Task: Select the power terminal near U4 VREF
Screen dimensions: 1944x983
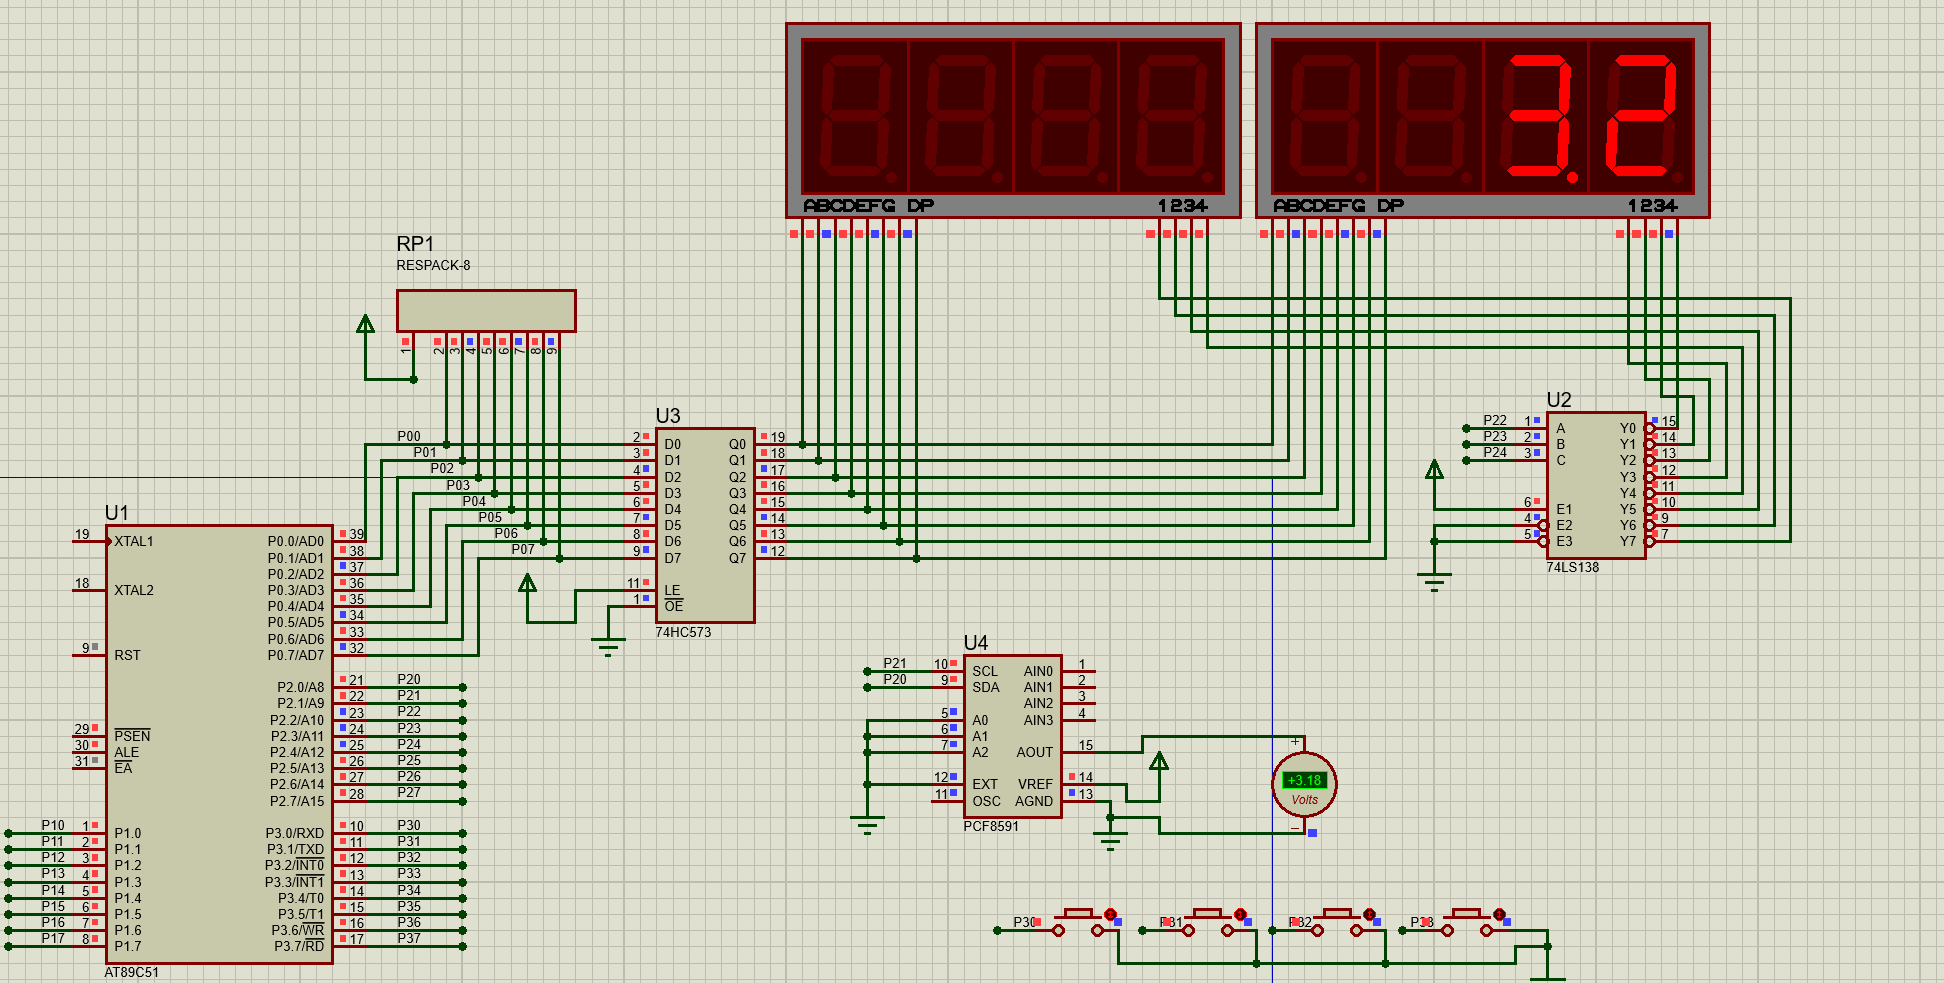Action: coord(1159,761)
